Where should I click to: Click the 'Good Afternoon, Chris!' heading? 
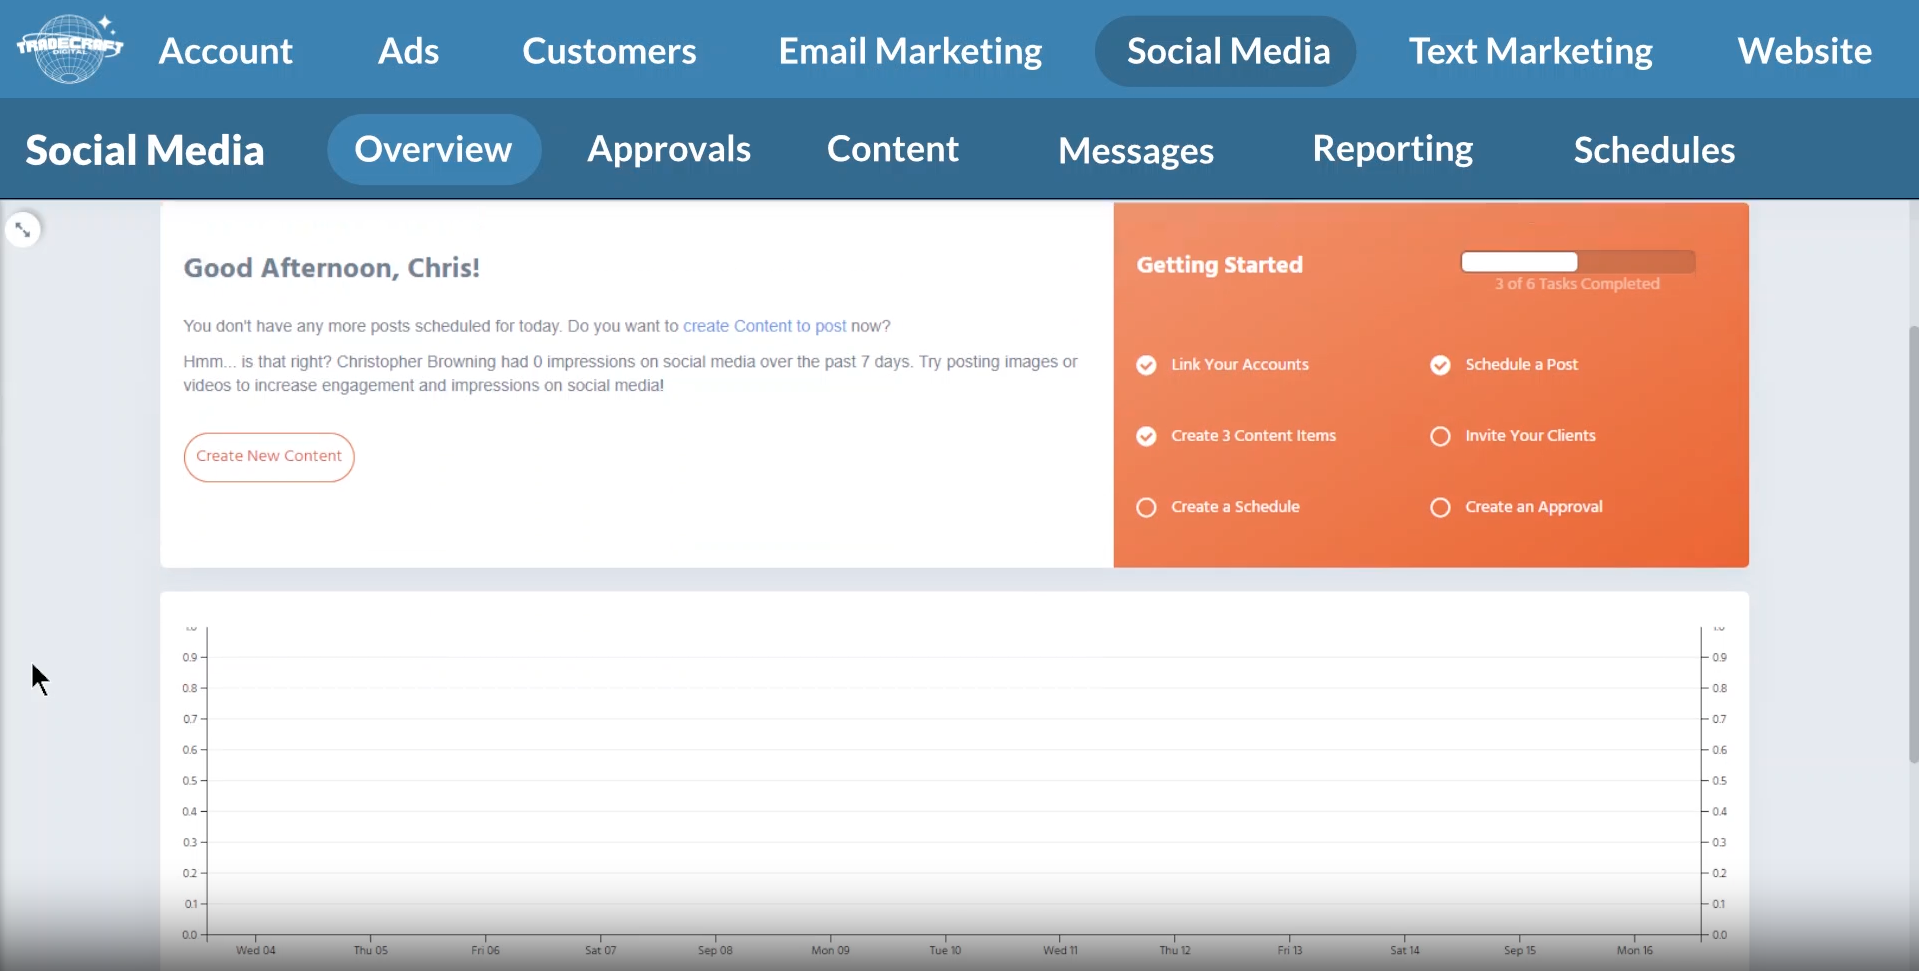click(x=331, y=268)
